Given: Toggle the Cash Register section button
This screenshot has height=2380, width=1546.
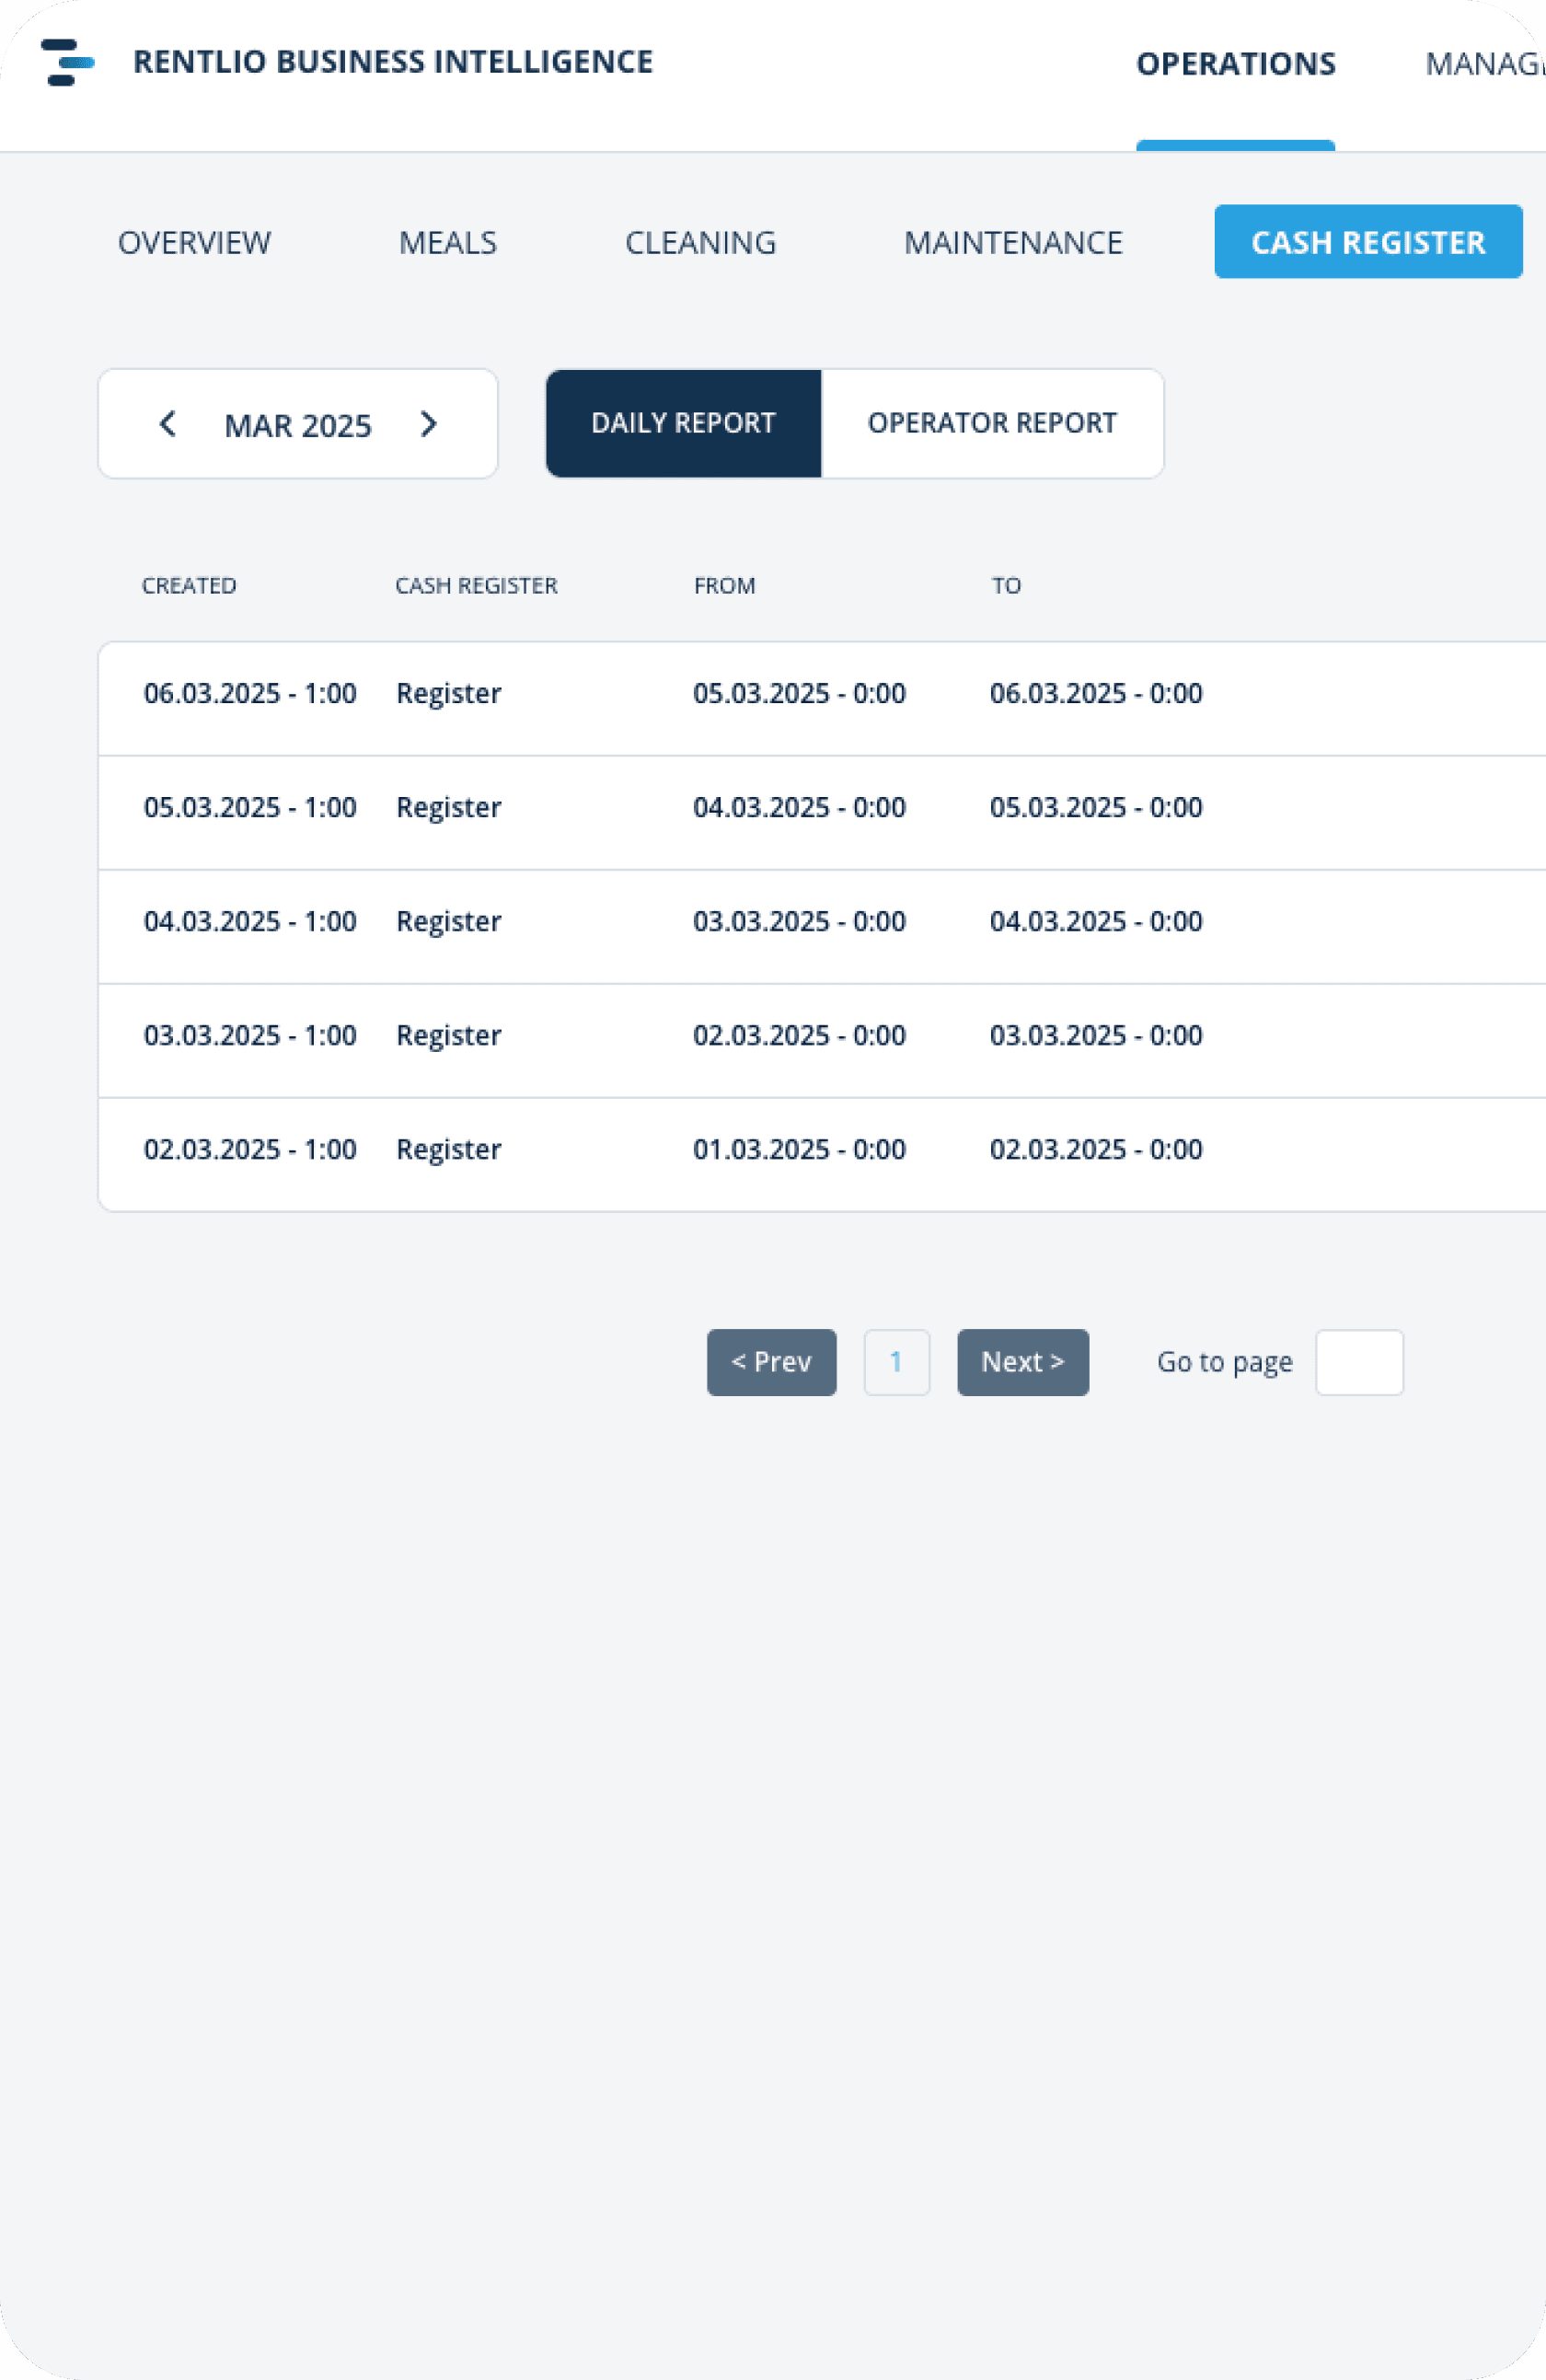Looking at the screenshot, I should tap(1368, 241).
